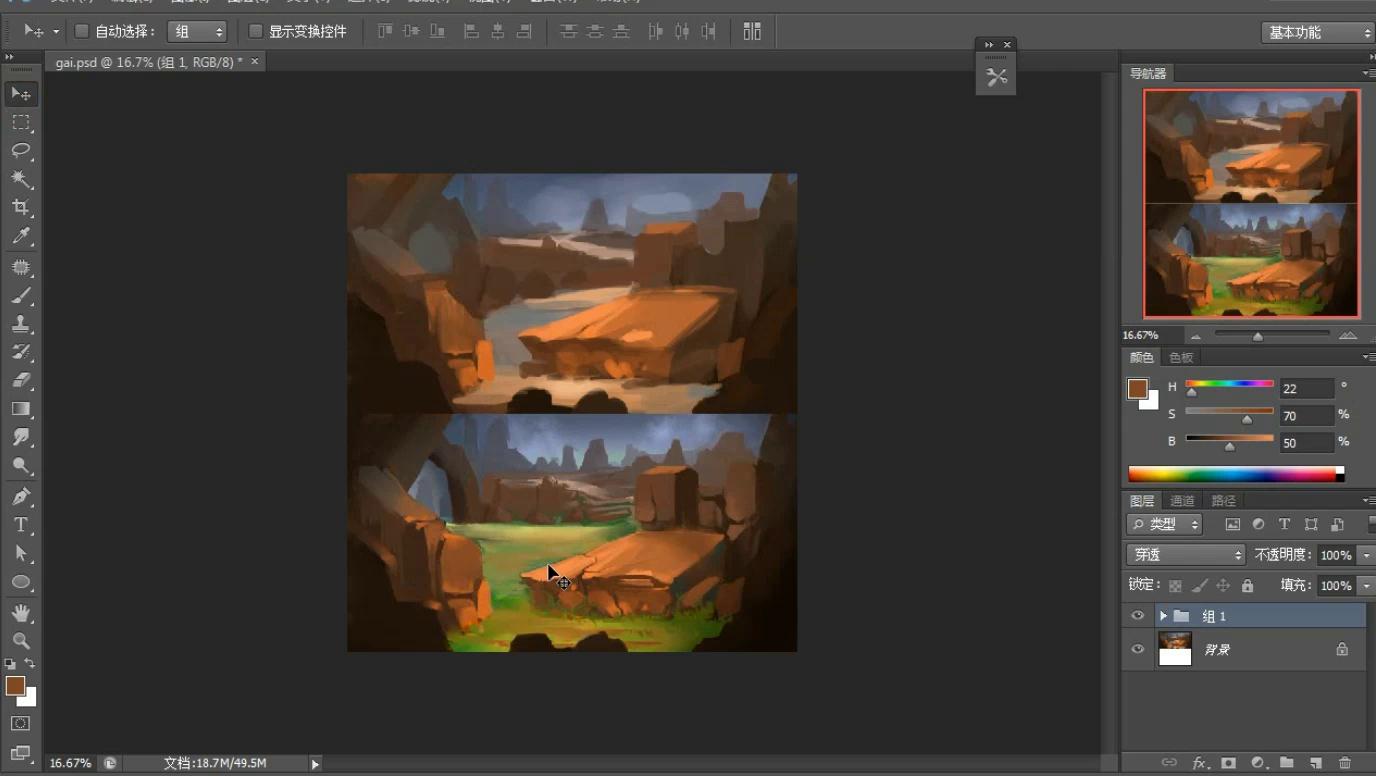This screenshot has width=1376, height=776.
Task: Click the navigator zoom out button
Action: coord(1196,336)
